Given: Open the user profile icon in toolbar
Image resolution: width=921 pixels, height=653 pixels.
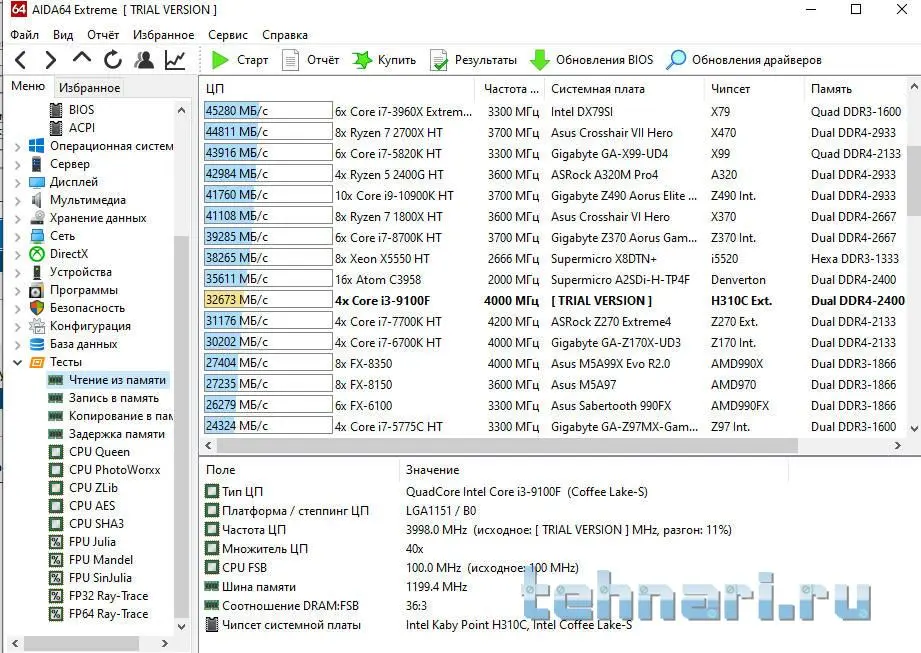Looking at the screenshot, I should click(144, 59).
